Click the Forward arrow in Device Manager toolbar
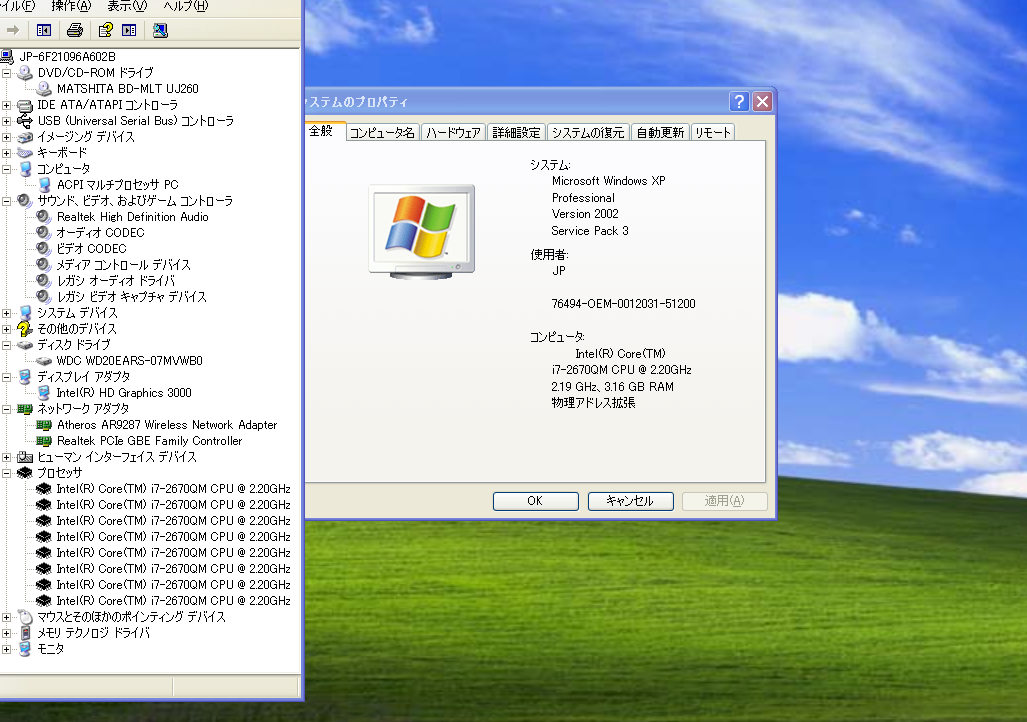 (12, 30)
